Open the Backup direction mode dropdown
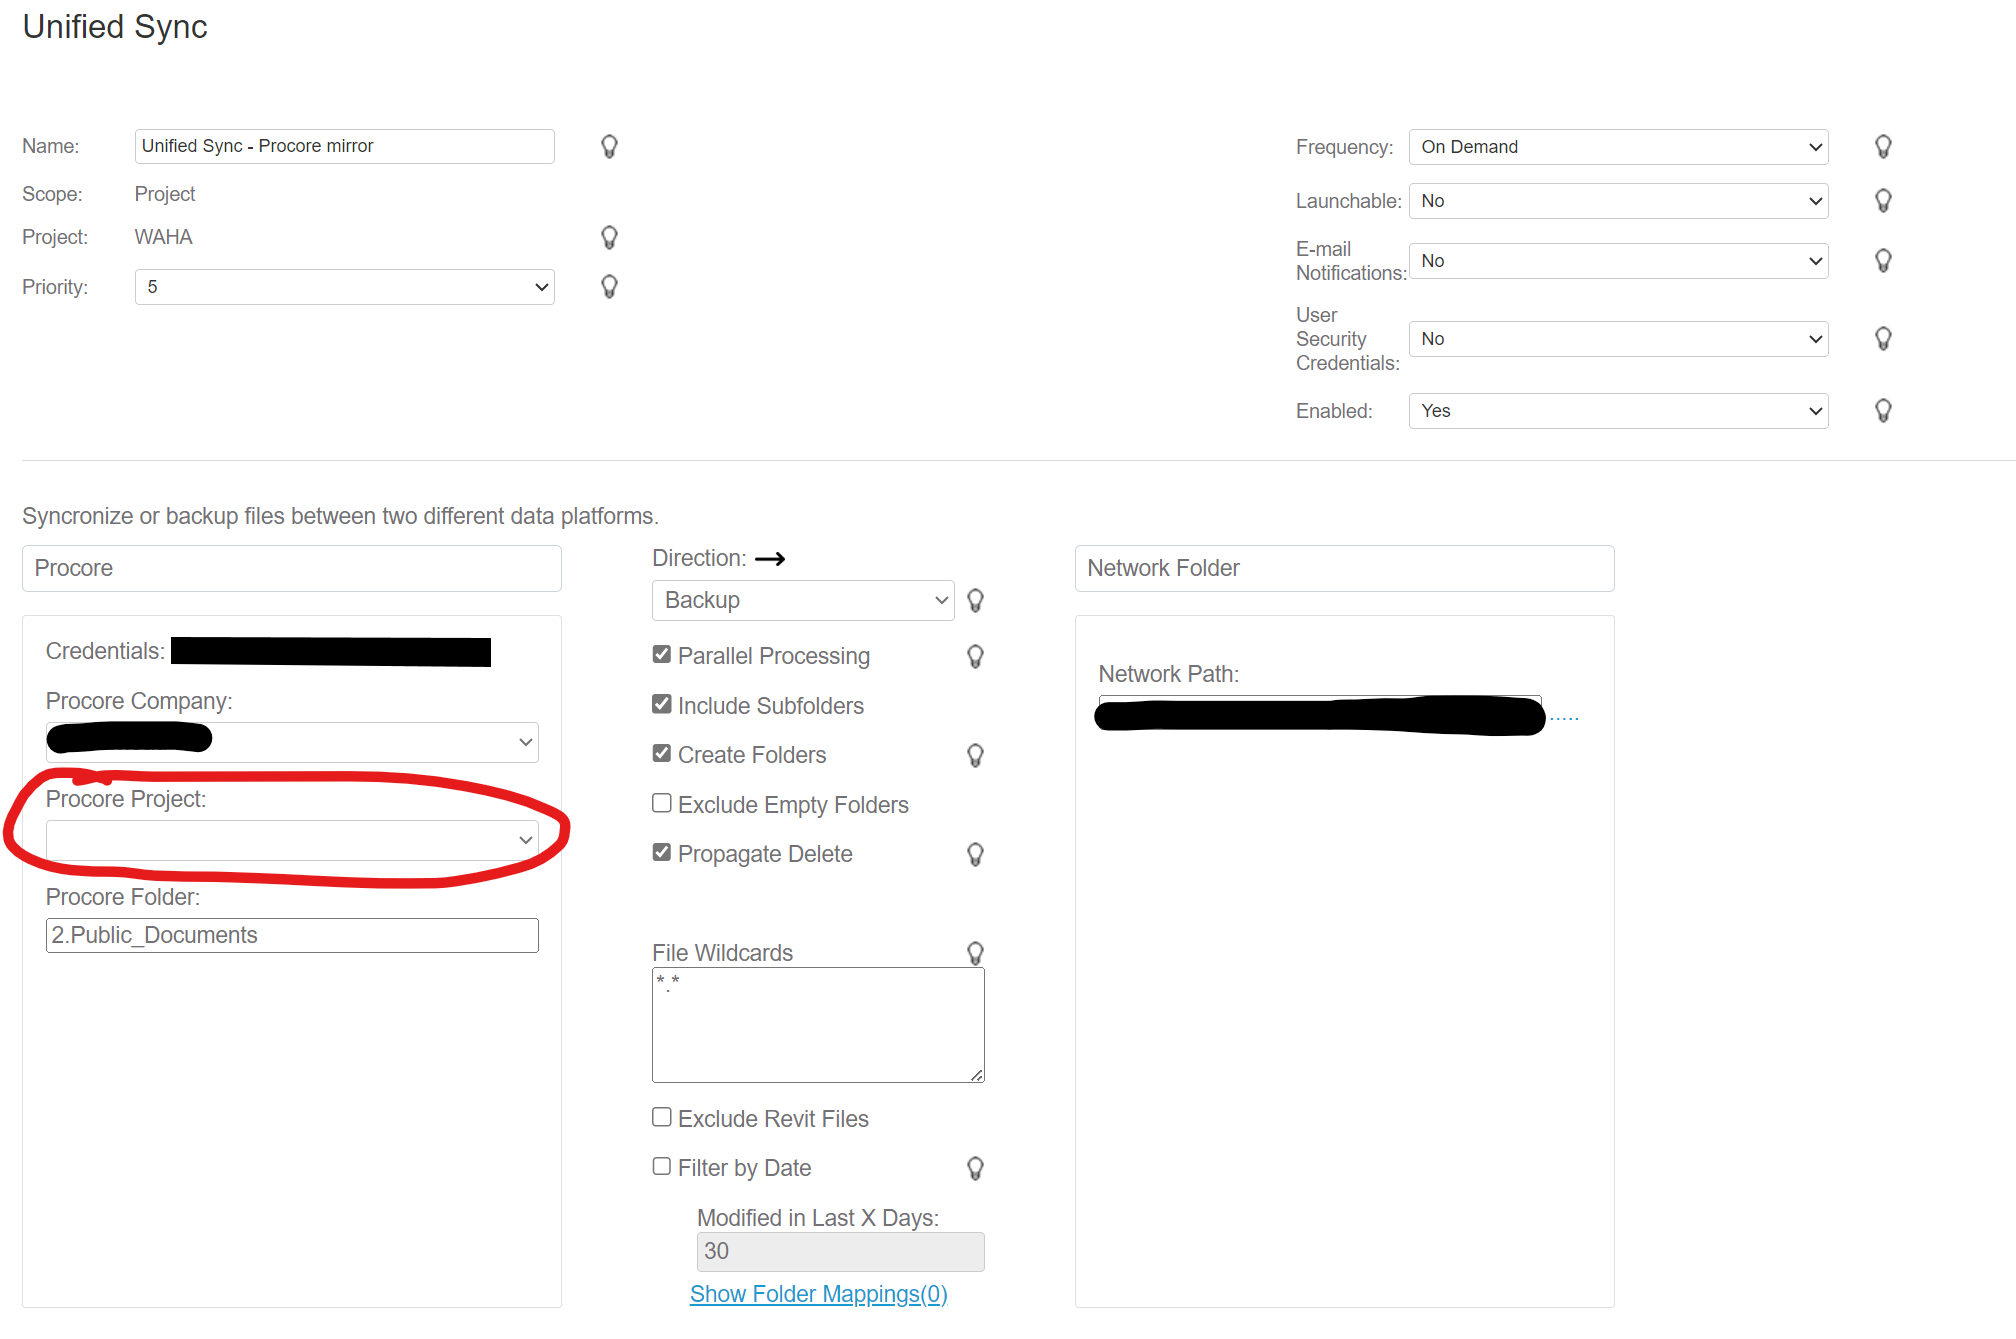Screen dimensions: 2016x1339 802,600
